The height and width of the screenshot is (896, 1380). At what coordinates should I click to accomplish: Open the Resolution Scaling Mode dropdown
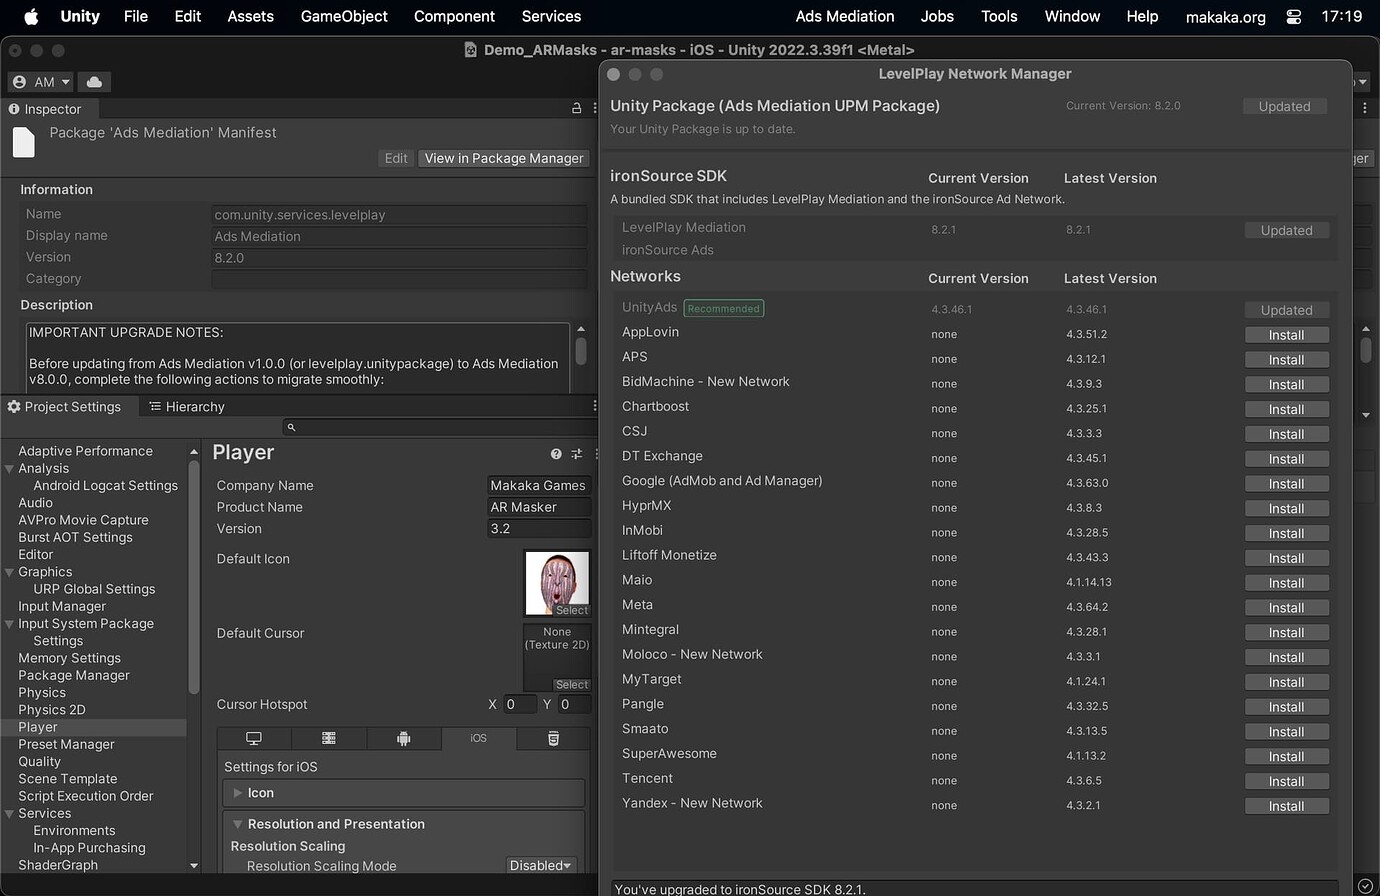[540, 866]
